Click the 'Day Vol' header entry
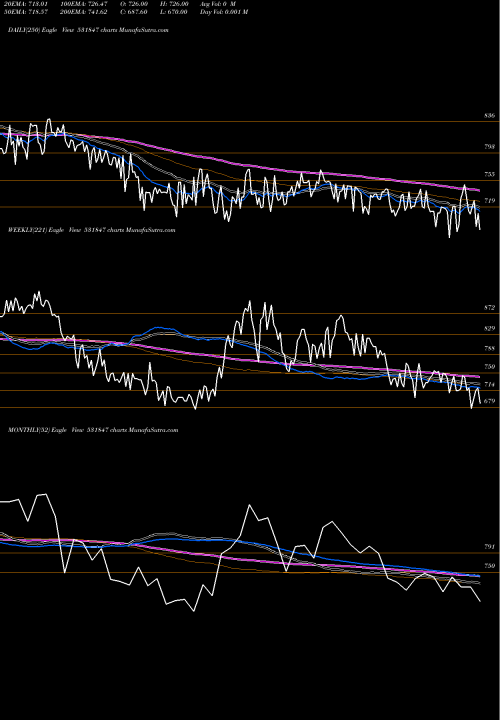Viewport: 500px width, 720px height. point(225,12)
